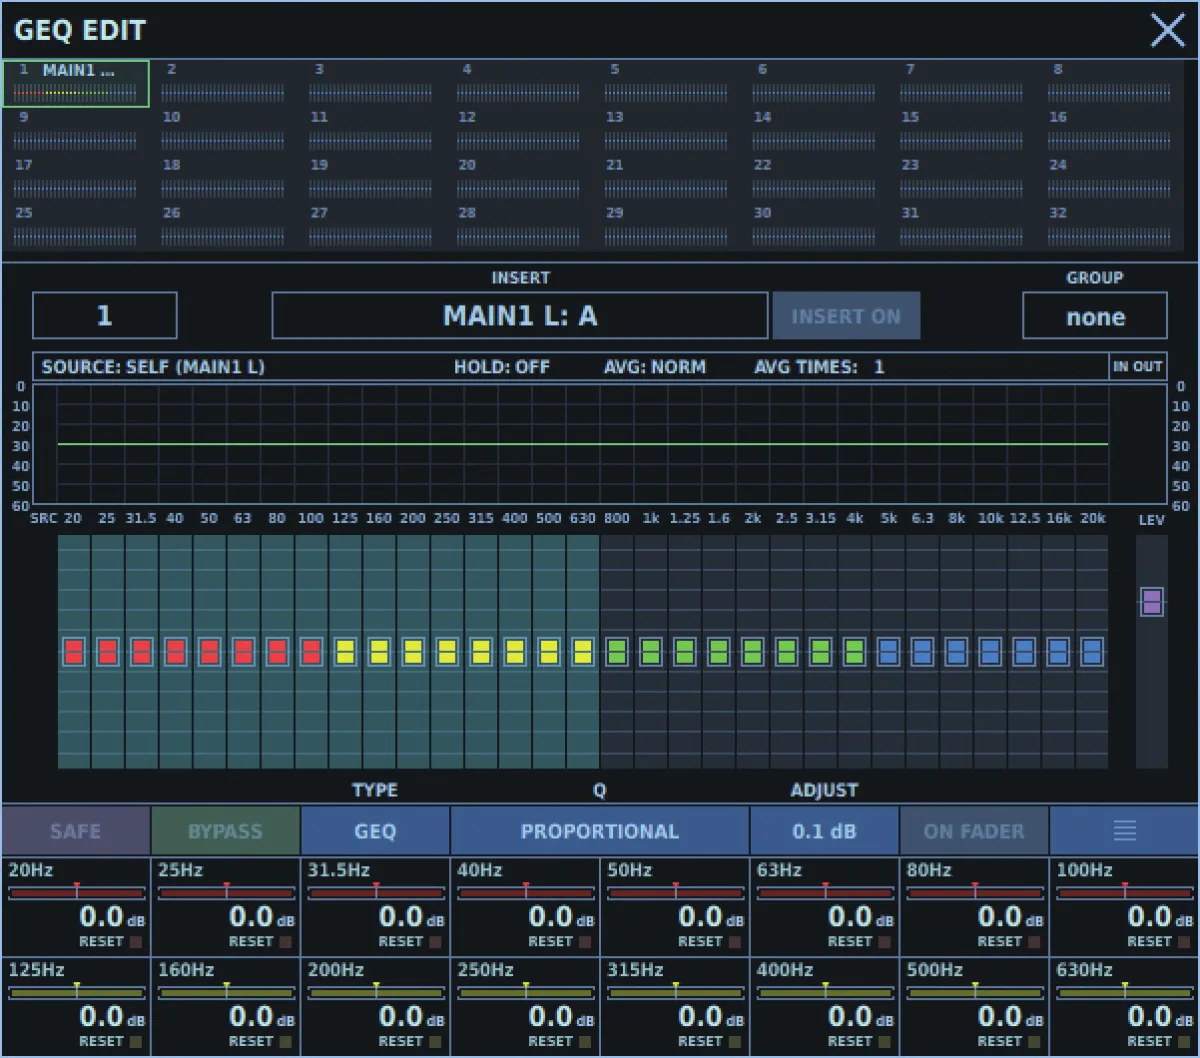This screenshot has width=1200, height=1058.
Task: Click the 125 Hz yellow fader knob
Action: (x=345, y=652)
